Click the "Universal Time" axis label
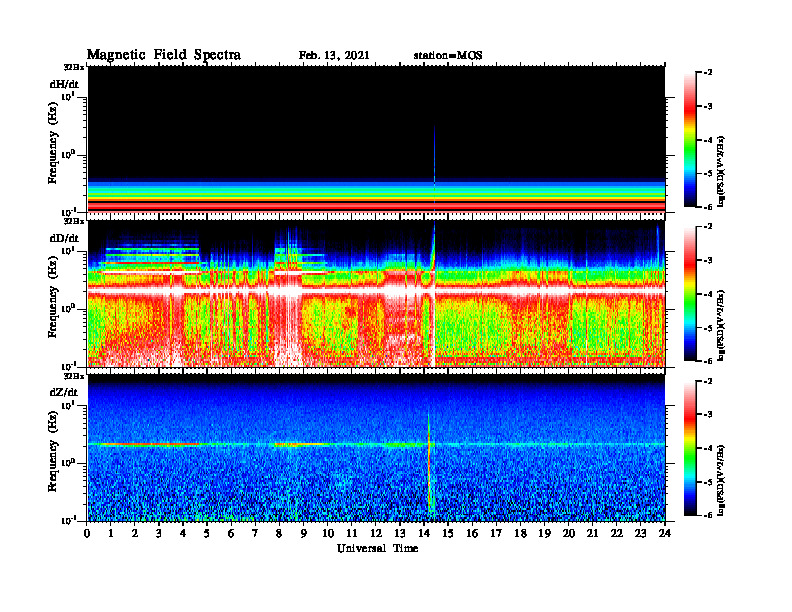The height and width of the screenshot is (612, 792). coord(378,548)
